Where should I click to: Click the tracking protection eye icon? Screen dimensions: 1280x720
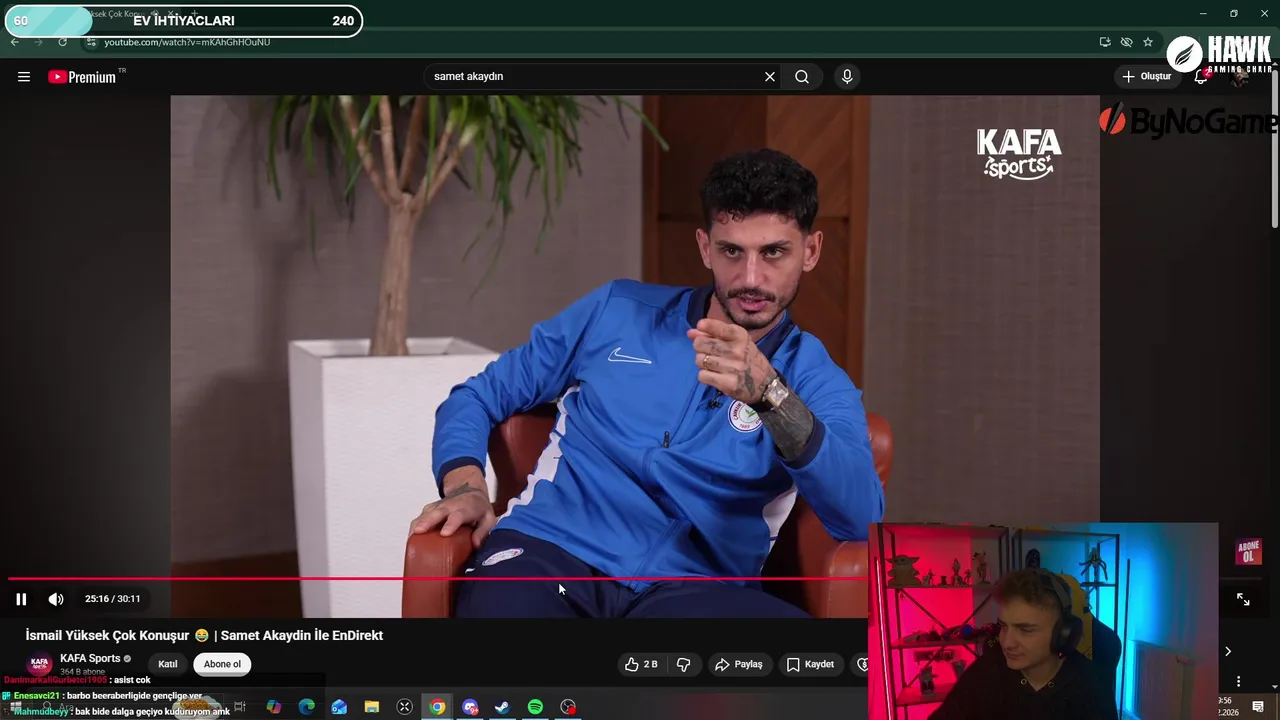tap(1126, 42)
